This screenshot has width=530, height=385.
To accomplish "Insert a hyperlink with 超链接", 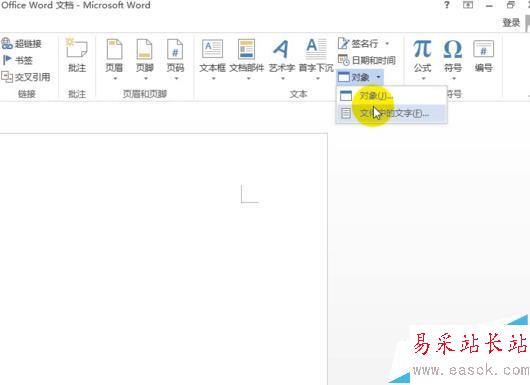I will click(x=21, y=44).
